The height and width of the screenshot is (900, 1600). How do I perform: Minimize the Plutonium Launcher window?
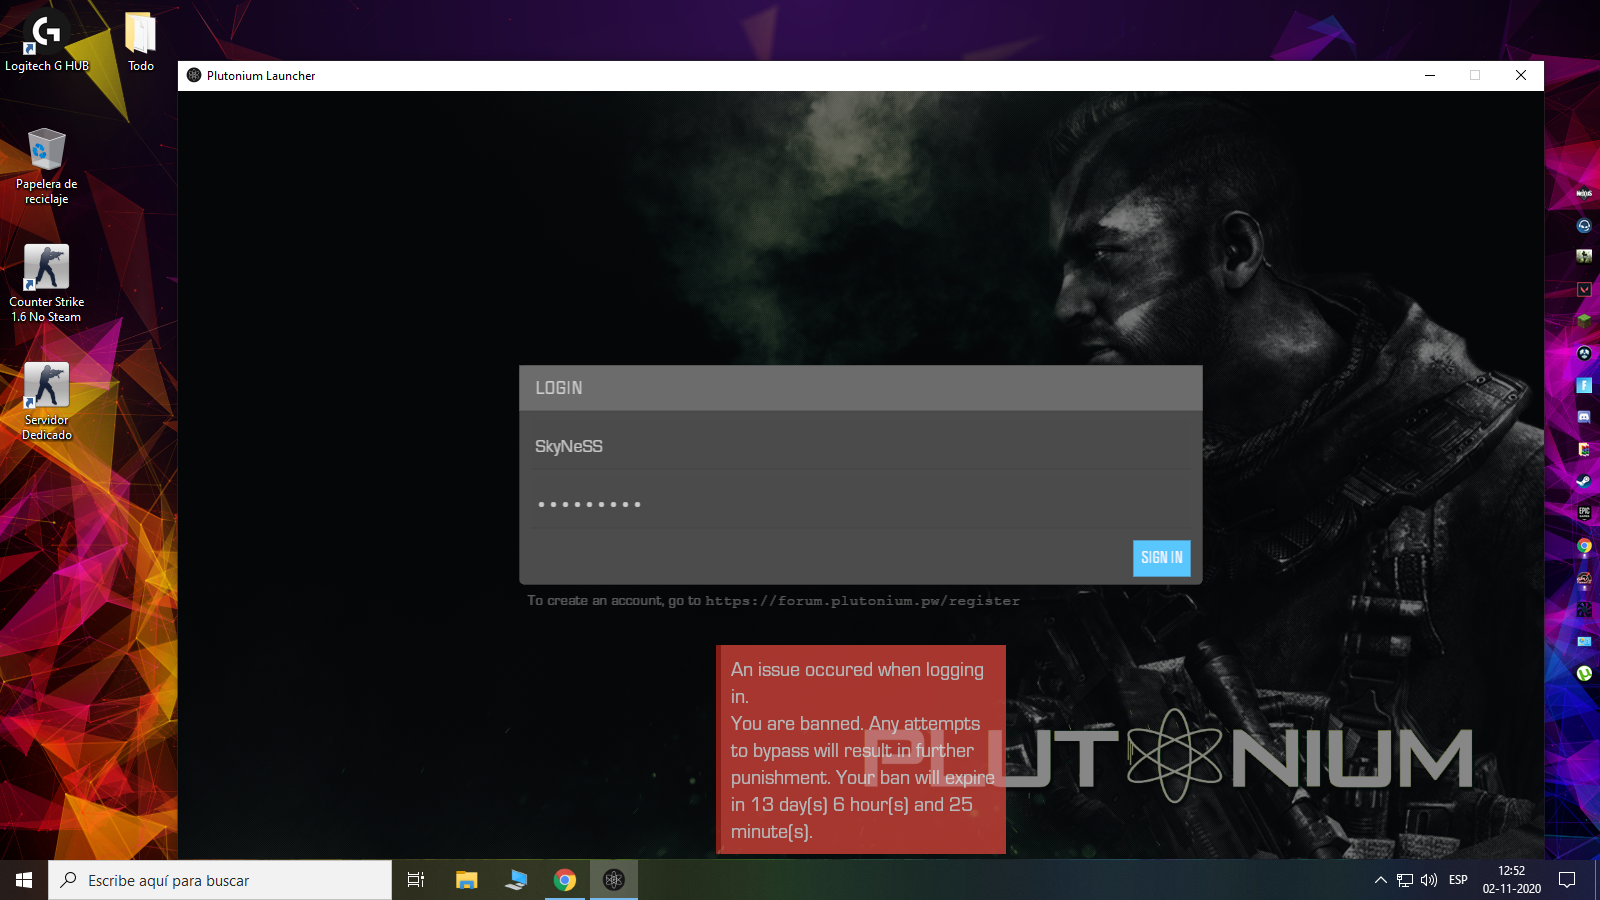click(x=1430, y=75)
